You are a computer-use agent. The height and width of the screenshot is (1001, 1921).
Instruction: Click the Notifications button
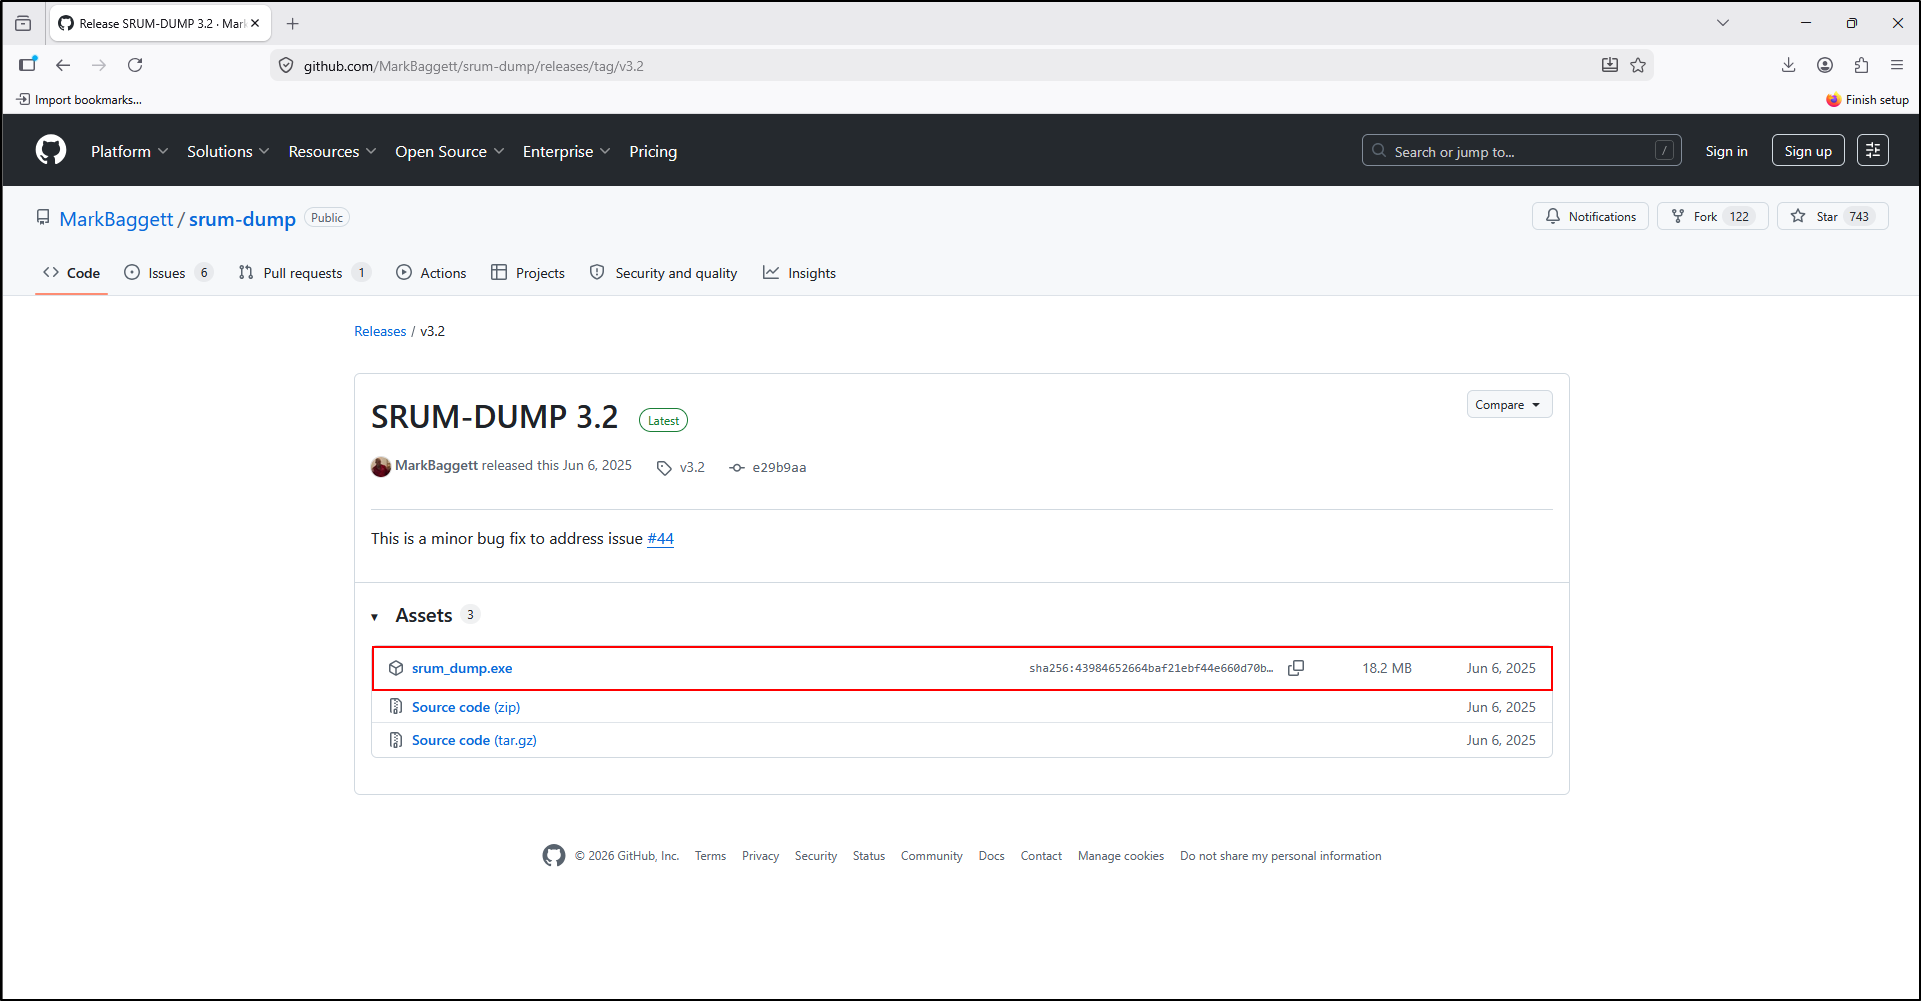[1590, 217]
